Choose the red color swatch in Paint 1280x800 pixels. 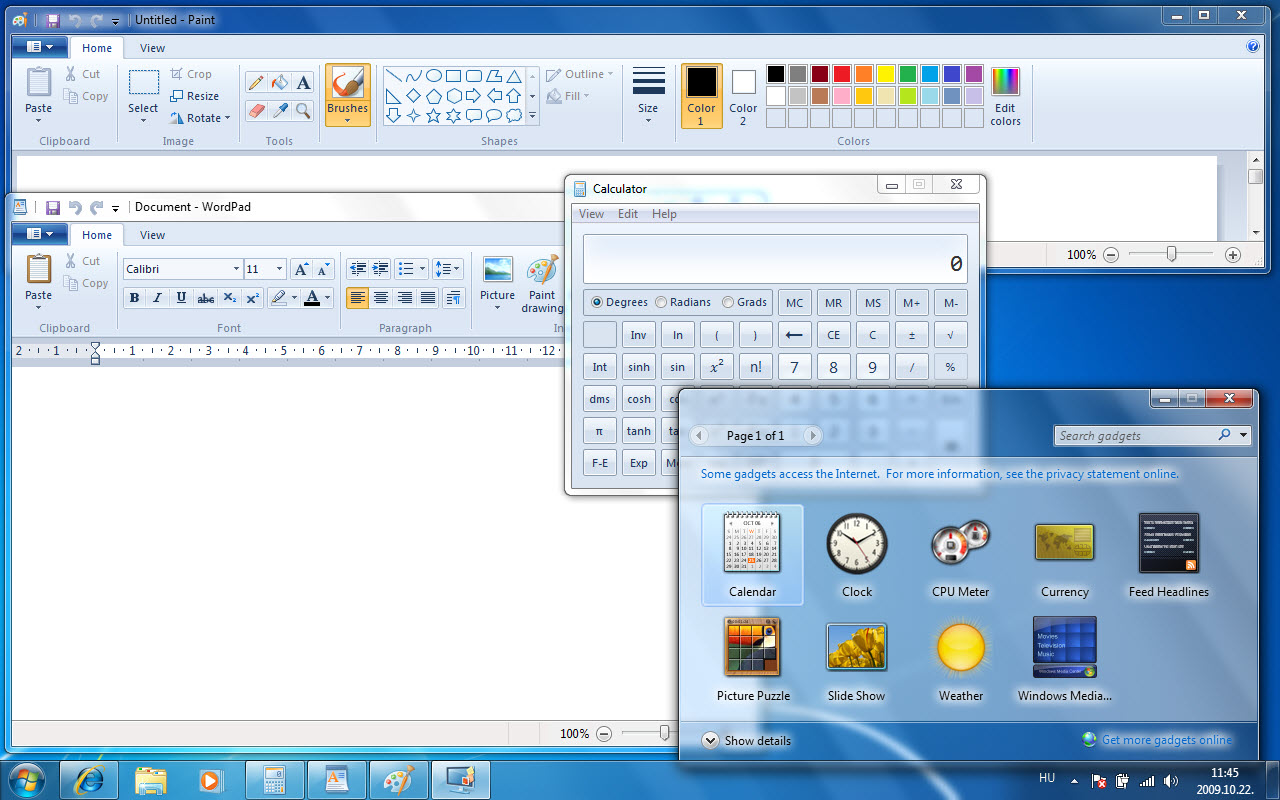pos(841,74)
